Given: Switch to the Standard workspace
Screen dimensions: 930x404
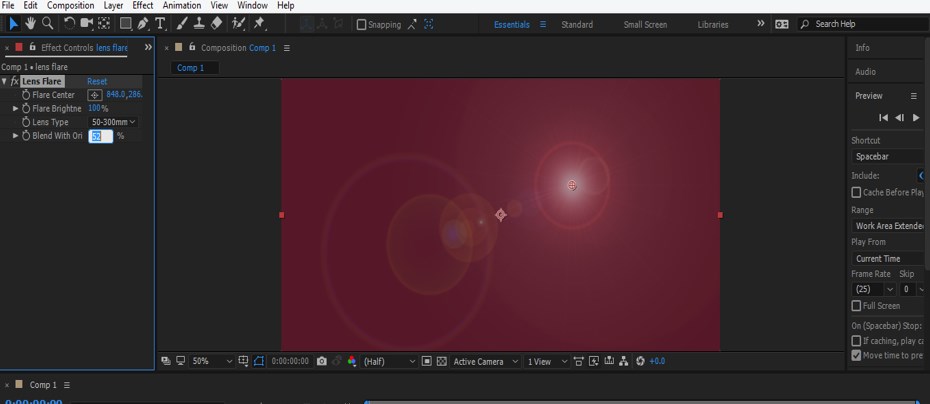Looking at the screenshot, I should pyautogui.click(x=577, y=25).
